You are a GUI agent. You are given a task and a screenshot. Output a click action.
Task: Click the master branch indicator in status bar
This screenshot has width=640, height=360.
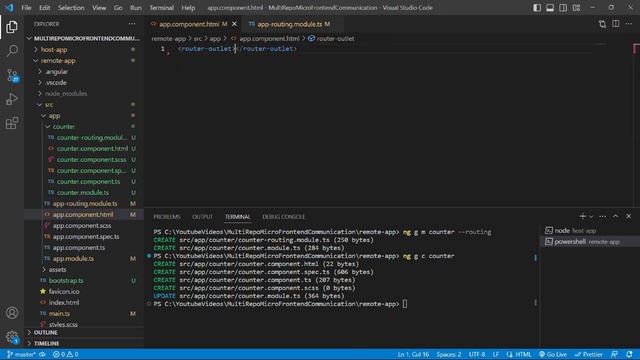pyautogui.click(x=21, y=354)
